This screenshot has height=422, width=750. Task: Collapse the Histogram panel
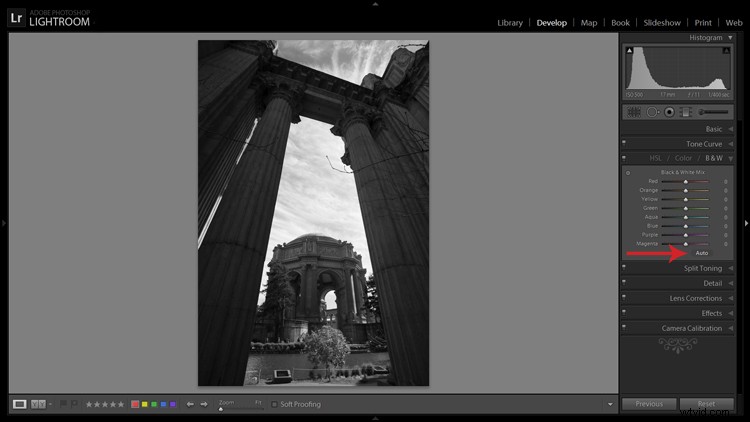point(730,37)
